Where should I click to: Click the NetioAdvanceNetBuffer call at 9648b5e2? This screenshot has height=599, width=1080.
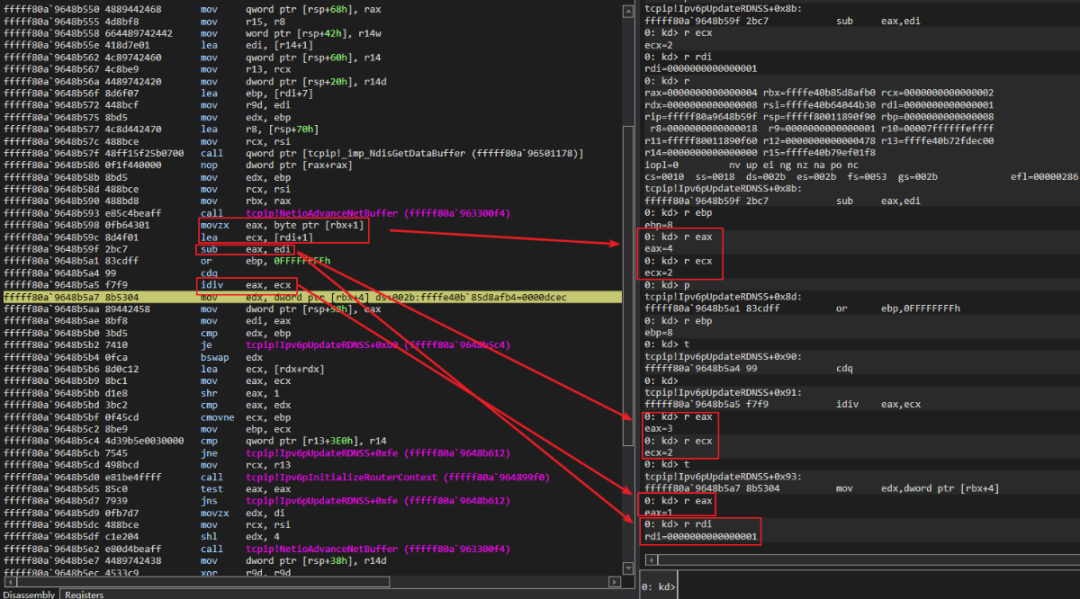(377, 549)
